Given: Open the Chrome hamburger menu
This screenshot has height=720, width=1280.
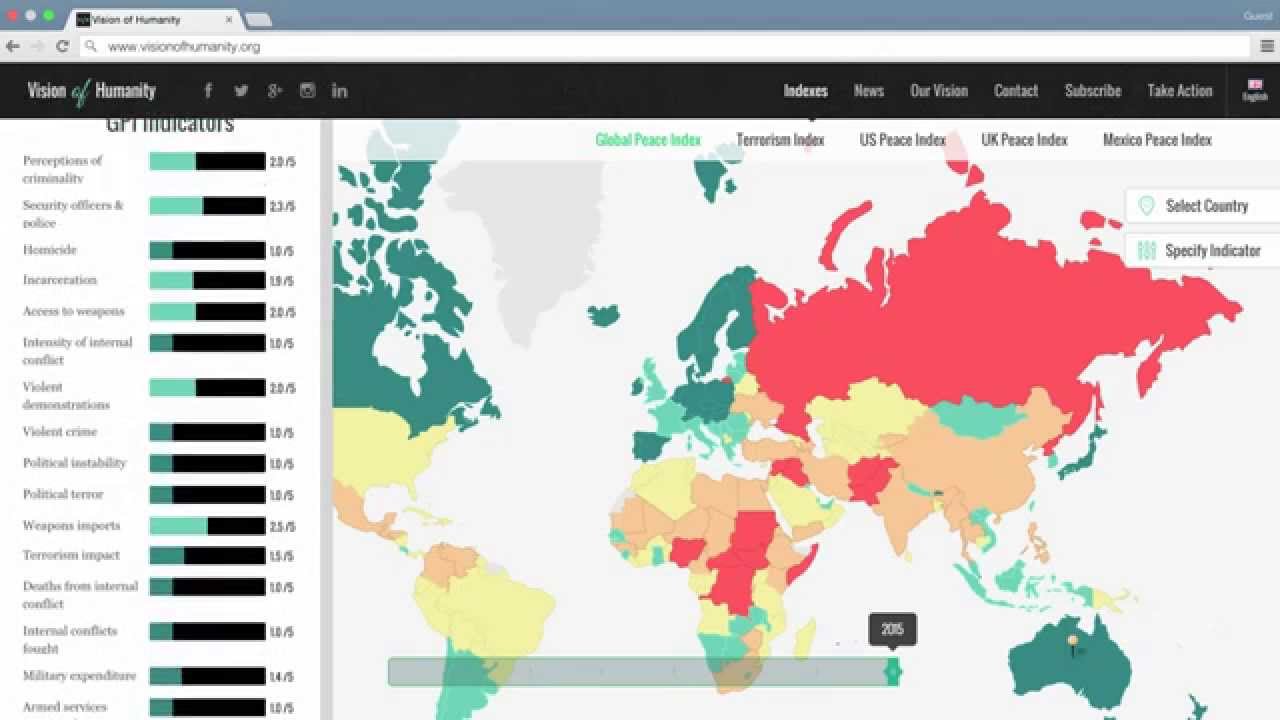Looking at the screenshot, I should (x=1267, y=46).
